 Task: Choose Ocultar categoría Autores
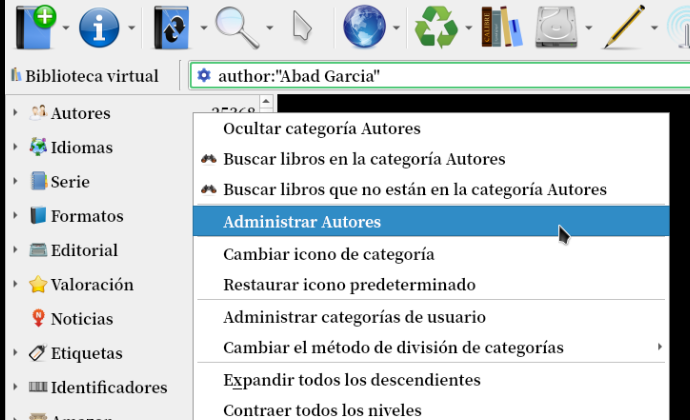pyautogui.click(x=431, y=129)
